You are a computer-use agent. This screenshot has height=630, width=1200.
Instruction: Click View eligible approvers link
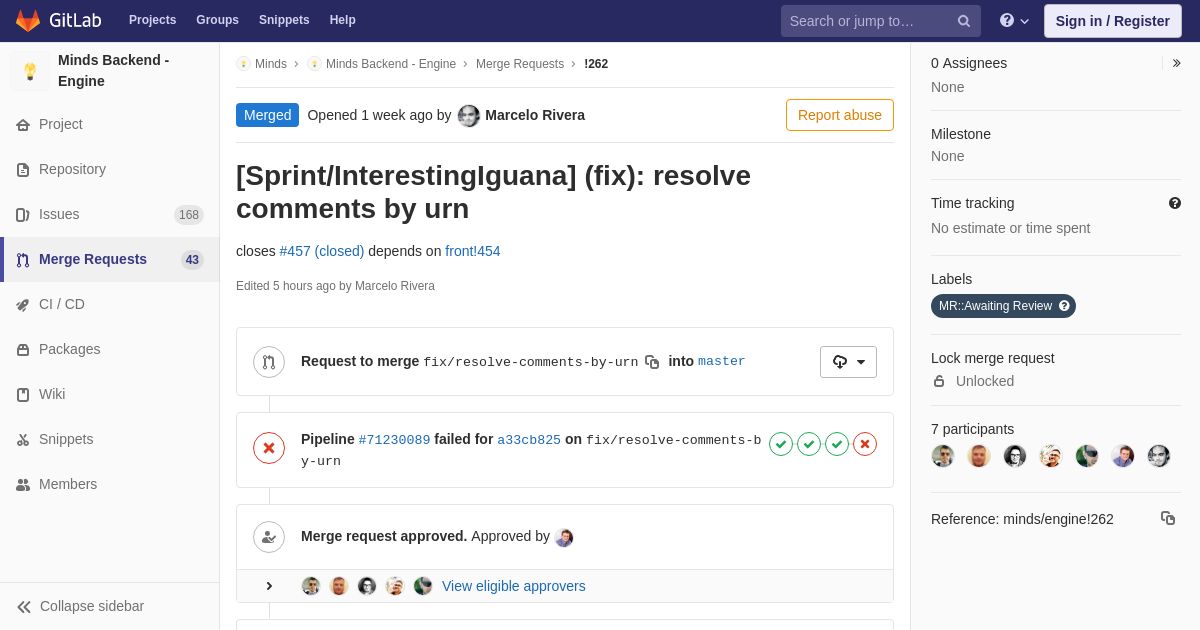(x=514, y=586)
